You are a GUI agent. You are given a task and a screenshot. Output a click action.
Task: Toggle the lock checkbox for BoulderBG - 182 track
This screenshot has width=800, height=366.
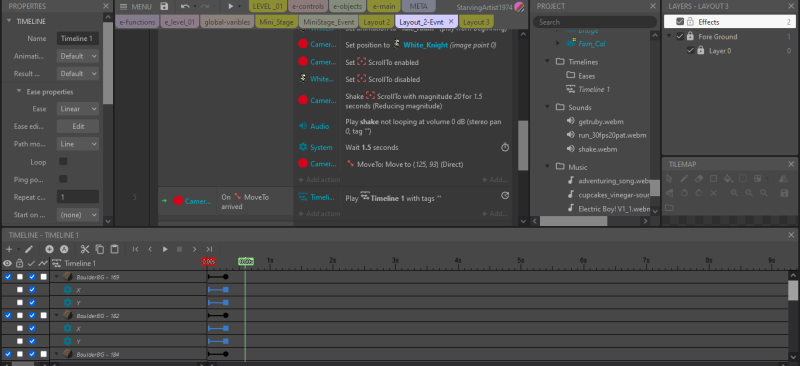pos(20,316)
